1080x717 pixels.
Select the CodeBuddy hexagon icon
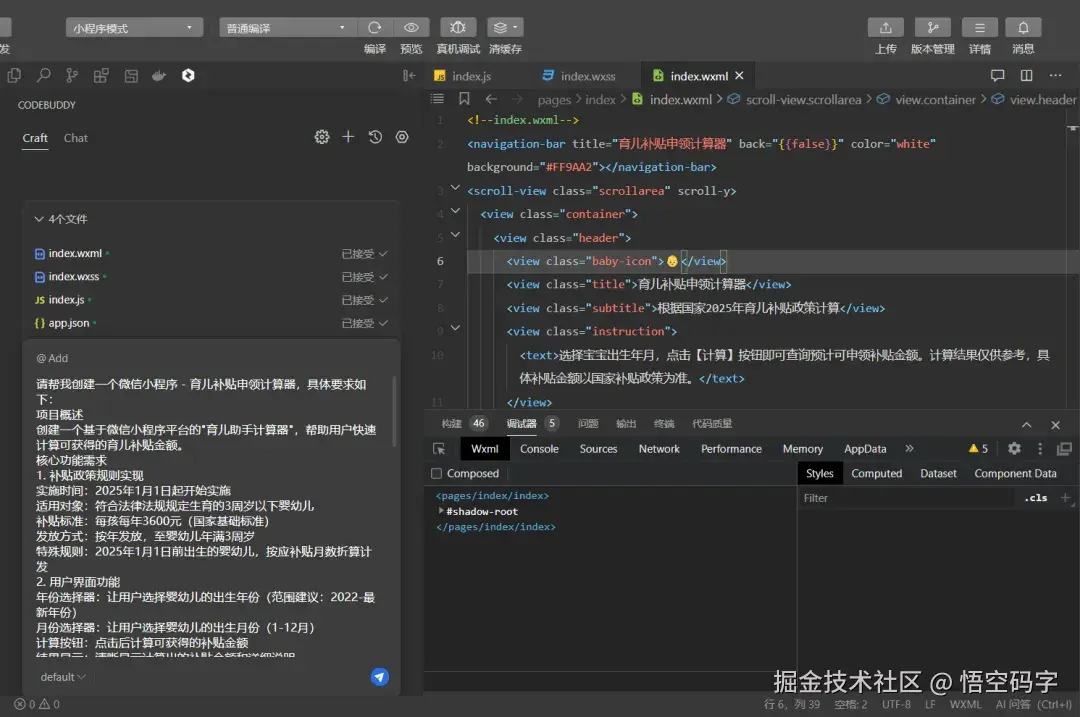pyautogui.click(x=188, y=76)
